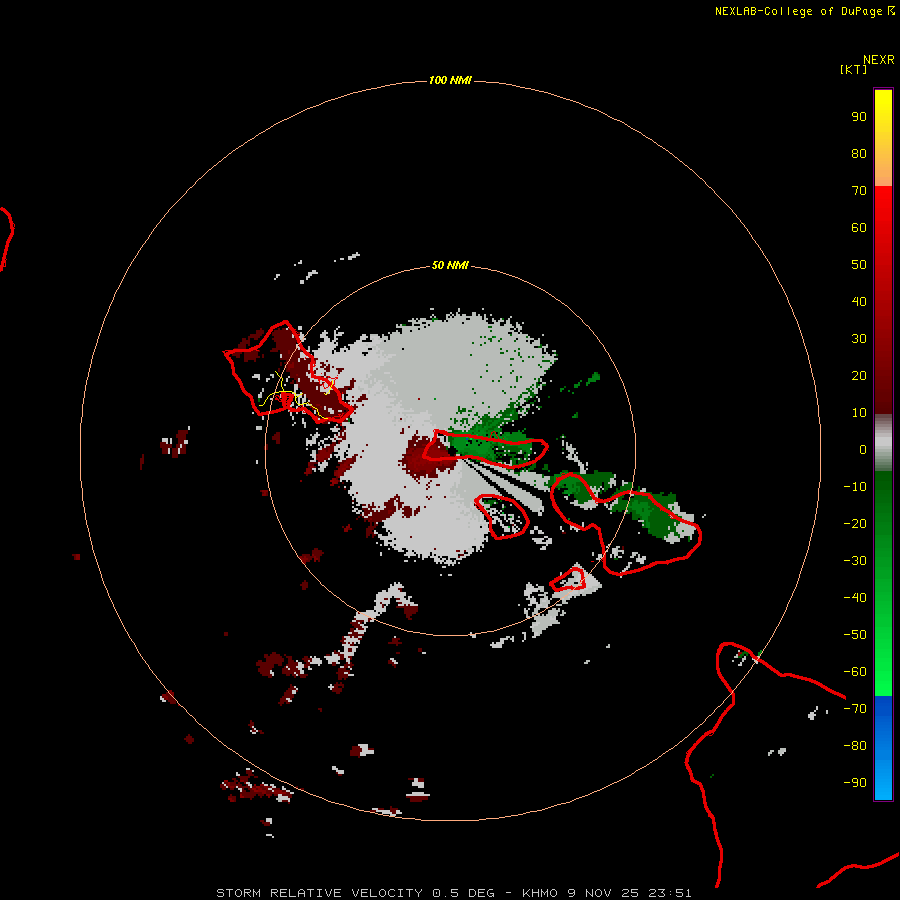Select the -20 value on velocity scale
Screen dimensions: 900x900
click(855, 524)
